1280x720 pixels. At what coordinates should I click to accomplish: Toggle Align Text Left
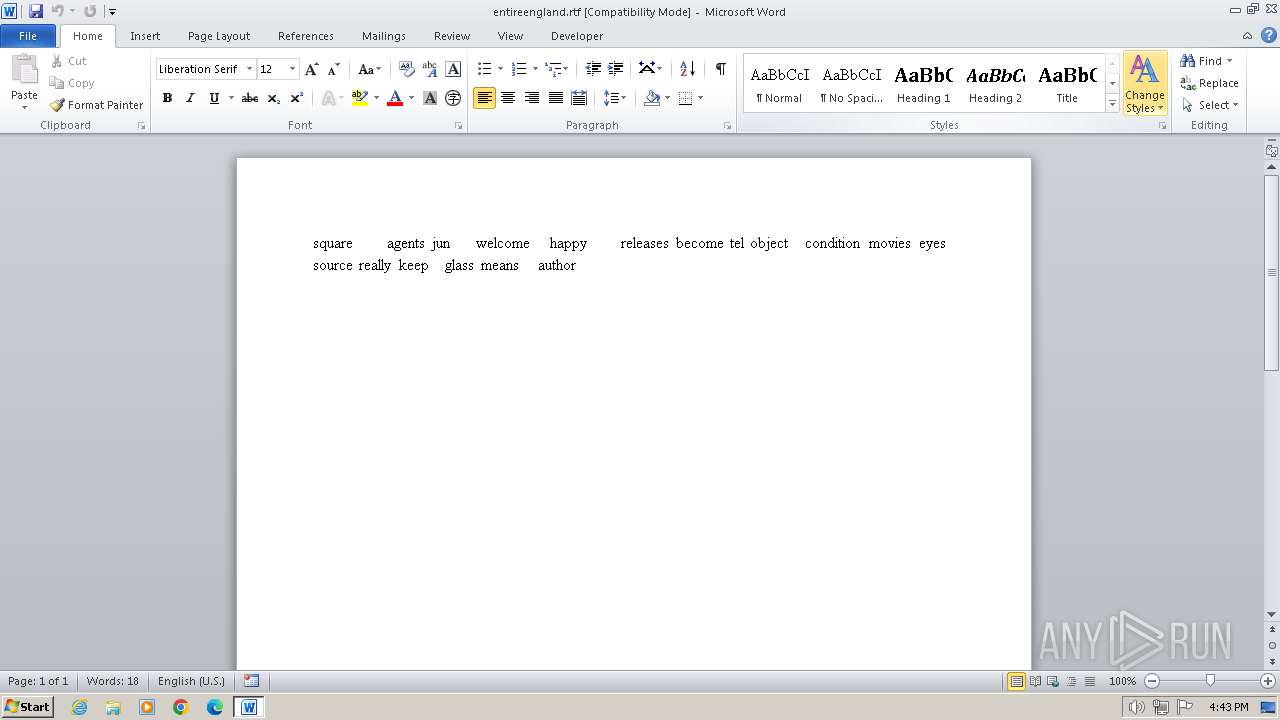(484, 98)
